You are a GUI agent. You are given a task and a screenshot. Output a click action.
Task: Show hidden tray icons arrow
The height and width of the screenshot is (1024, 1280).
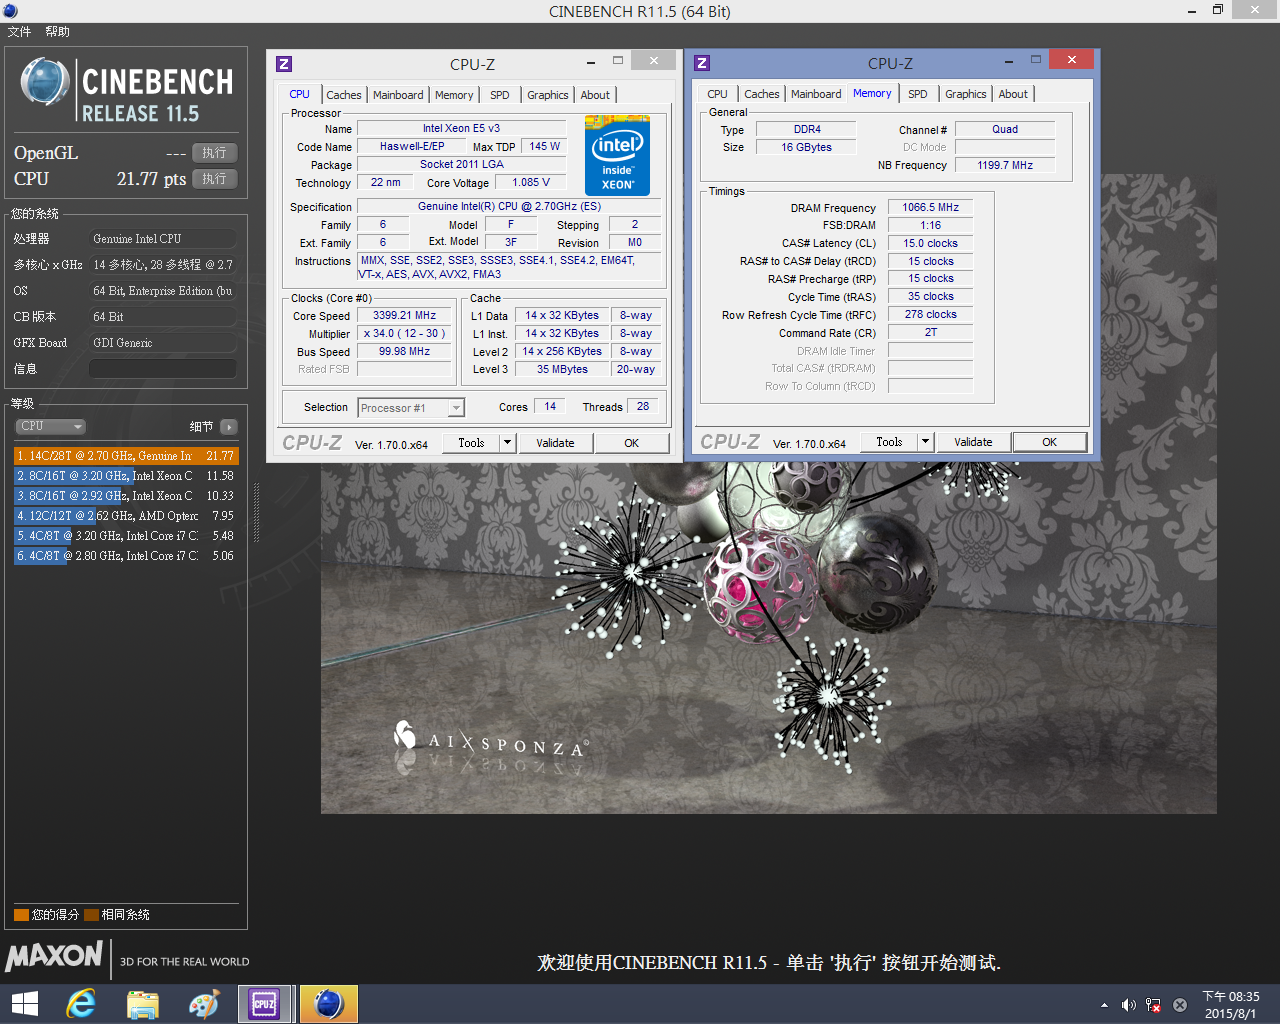1104,1005
